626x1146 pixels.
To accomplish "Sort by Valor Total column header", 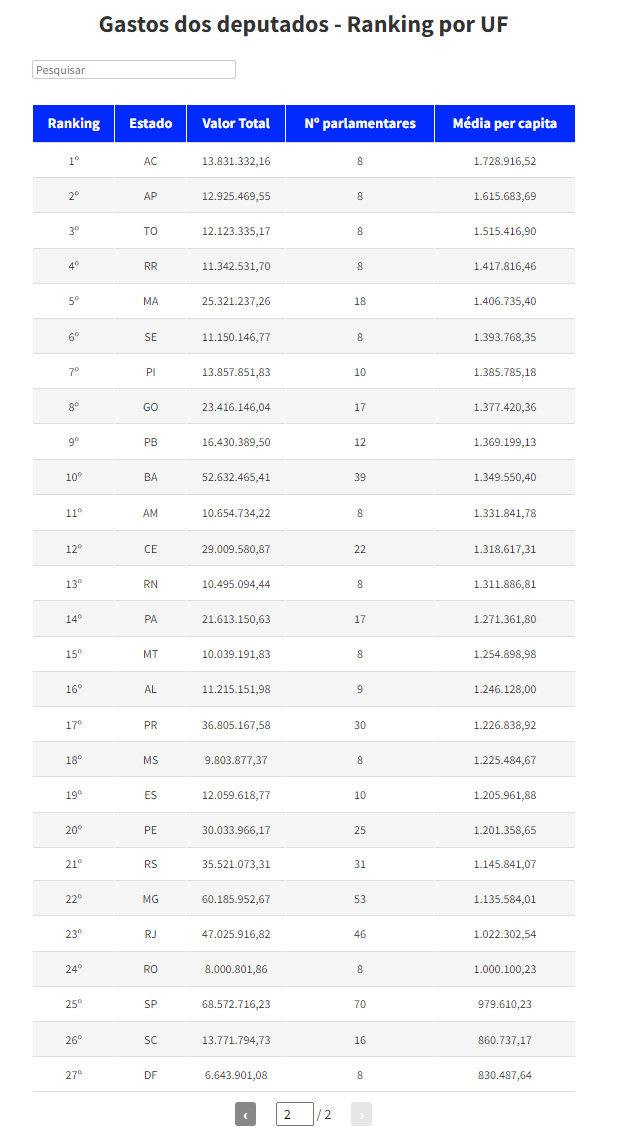I will [x=236, y=124].
